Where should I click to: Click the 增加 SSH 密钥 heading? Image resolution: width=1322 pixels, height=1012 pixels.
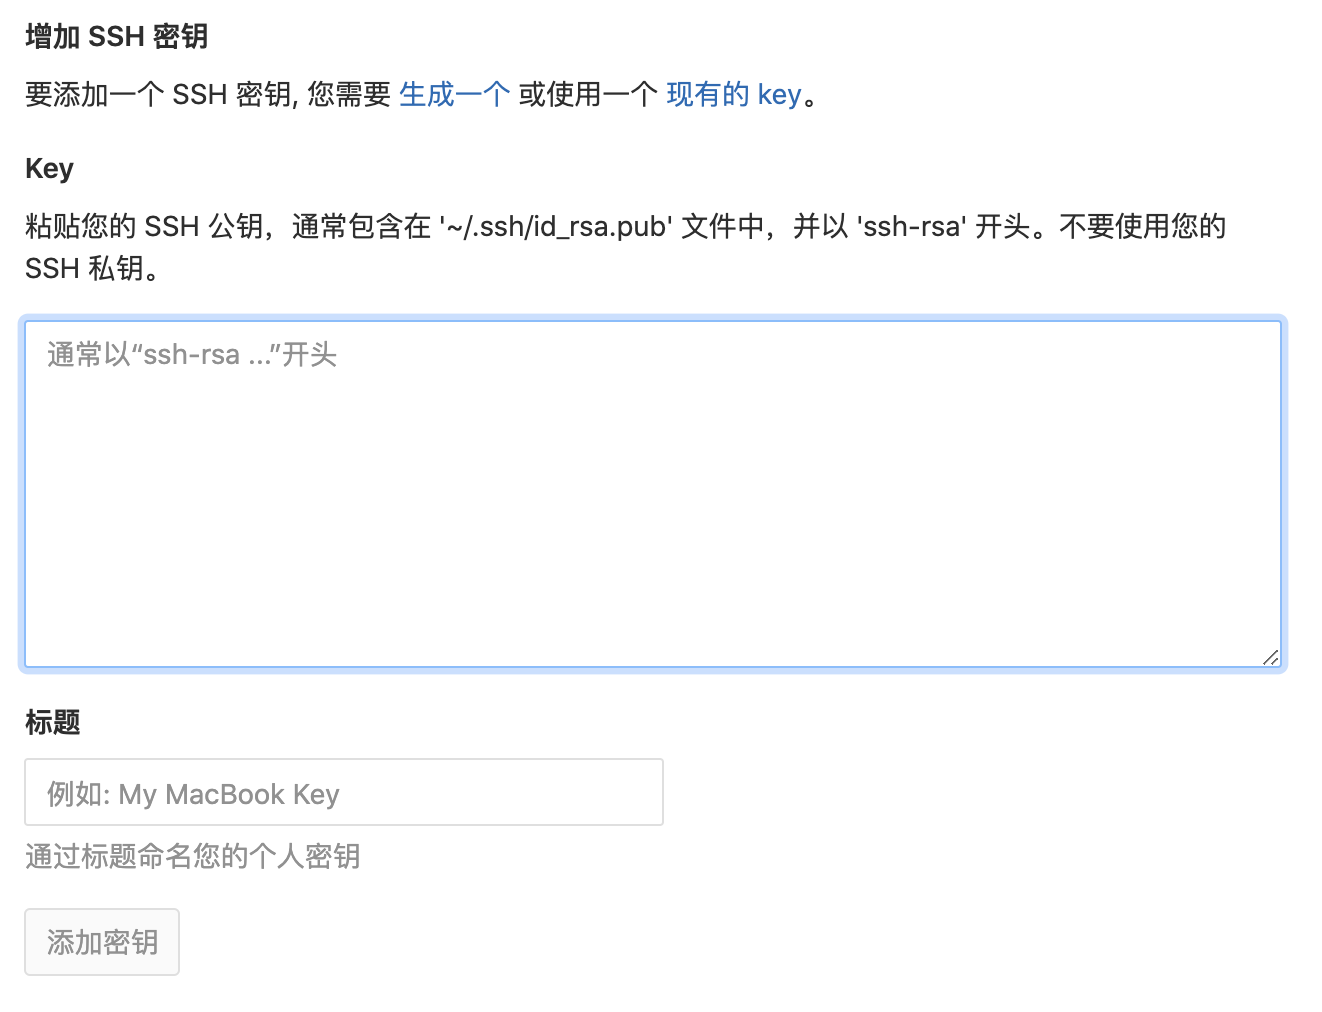[x=116, y=36]
